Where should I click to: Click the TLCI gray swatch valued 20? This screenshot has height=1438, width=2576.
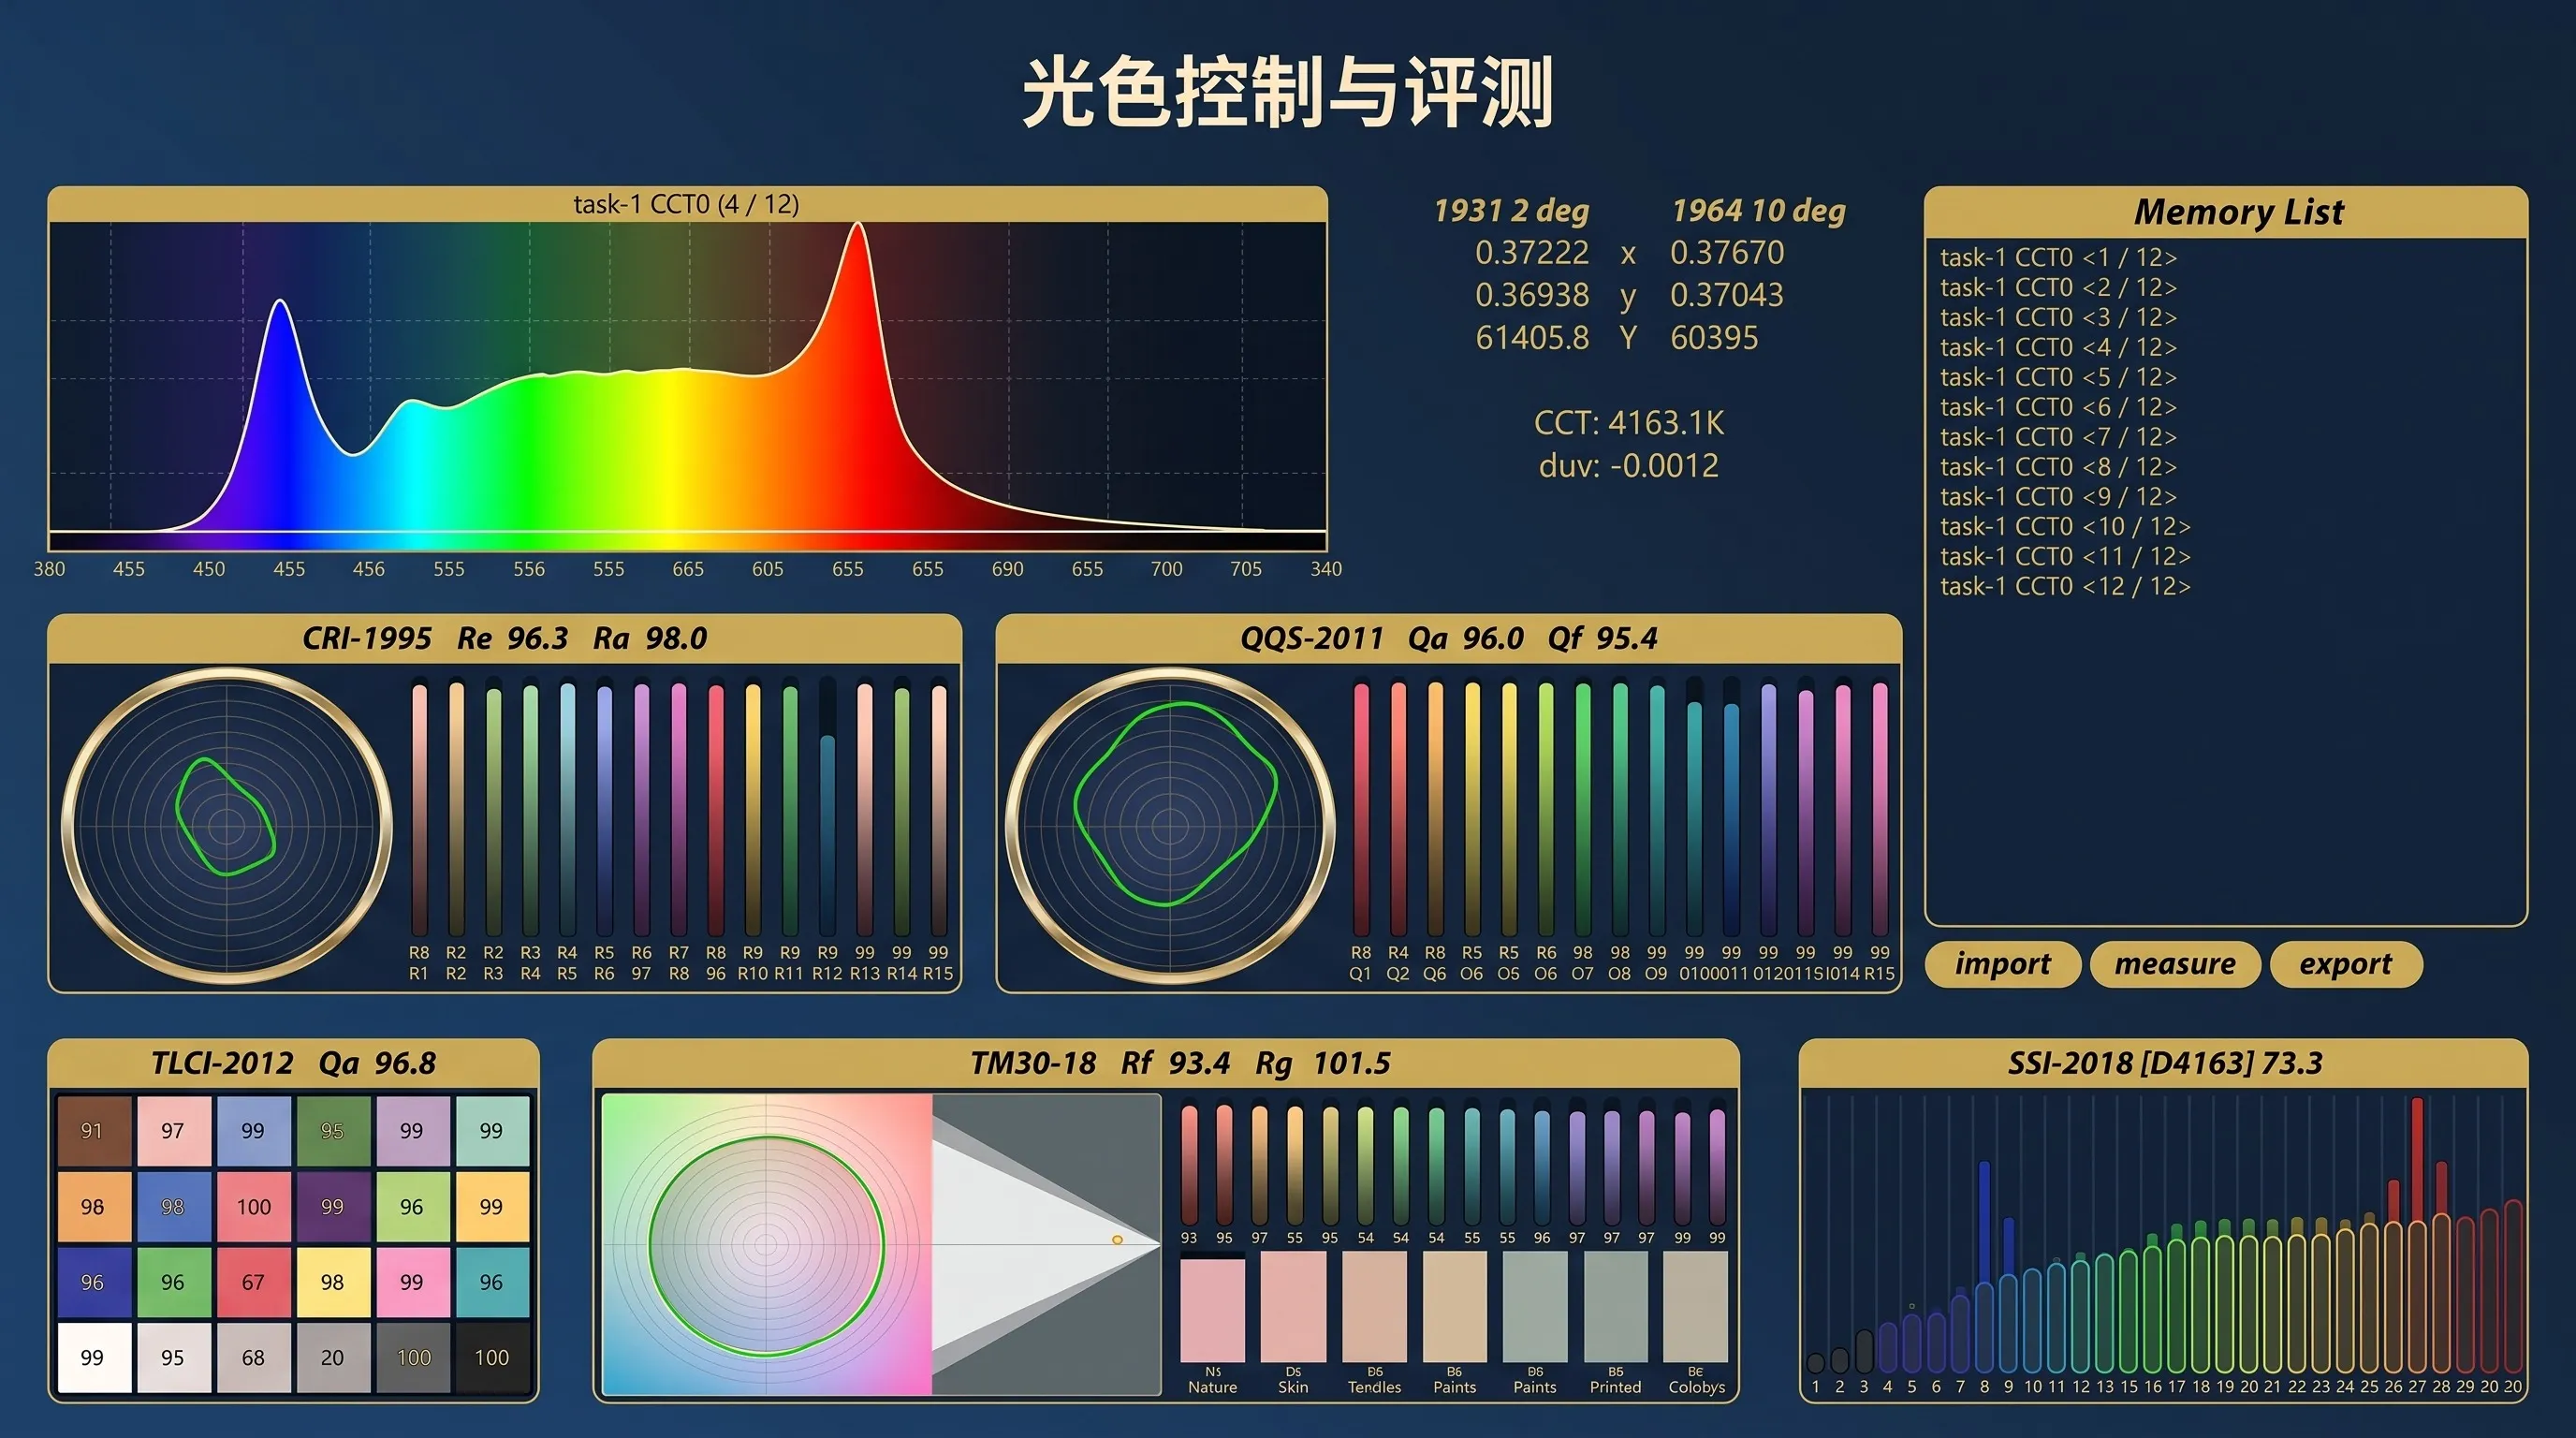click(x=332, y=1358)
